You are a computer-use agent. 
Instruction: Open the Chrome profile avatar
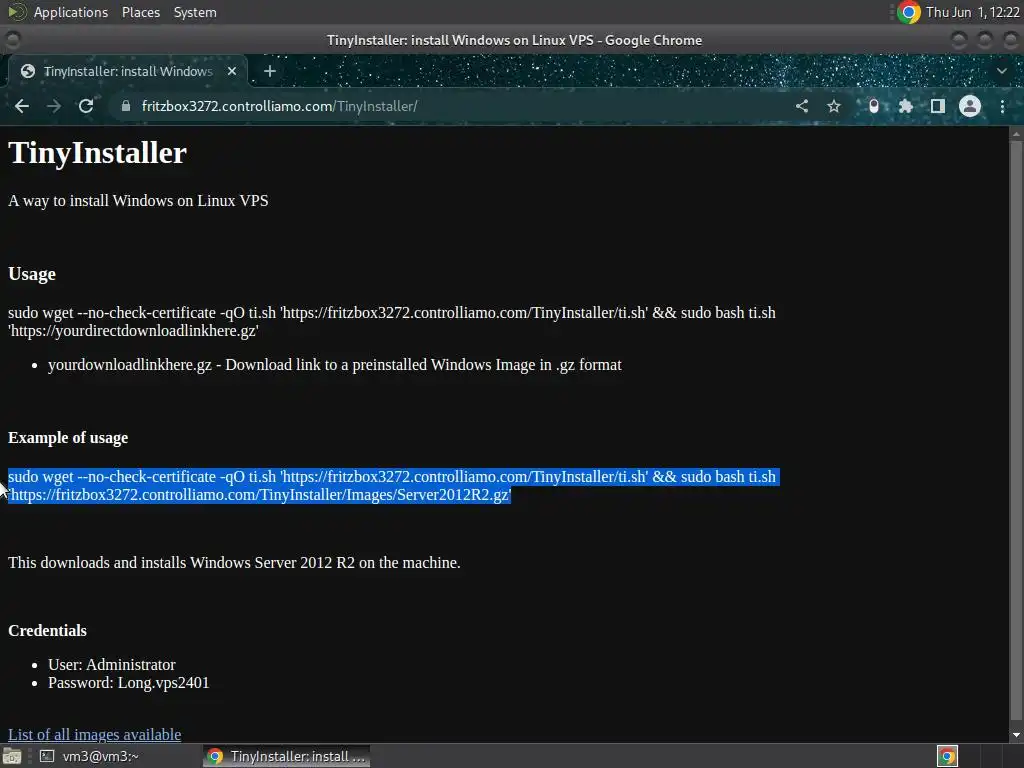(970, 106)
